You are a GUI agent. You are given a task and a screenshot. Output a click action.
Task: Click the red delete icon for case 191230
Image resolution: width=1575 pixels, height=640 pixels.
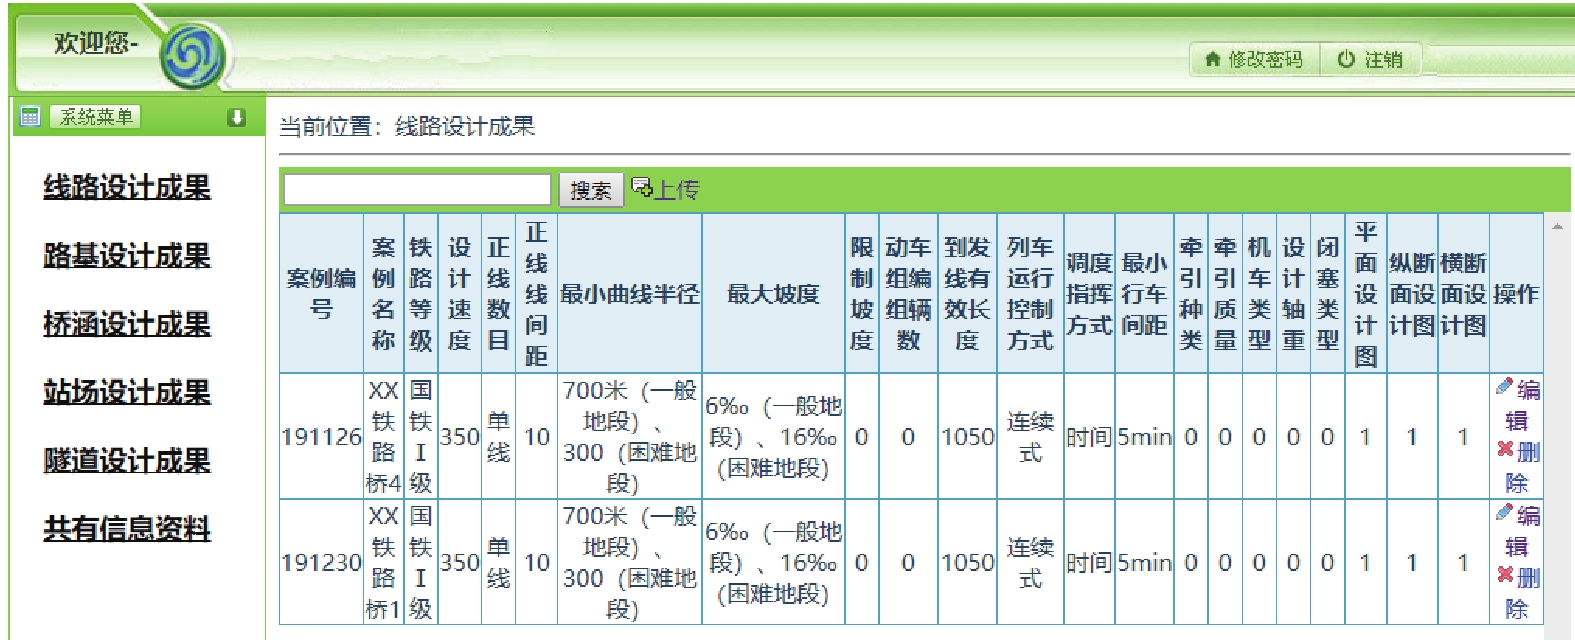[x=1504, y=575]
